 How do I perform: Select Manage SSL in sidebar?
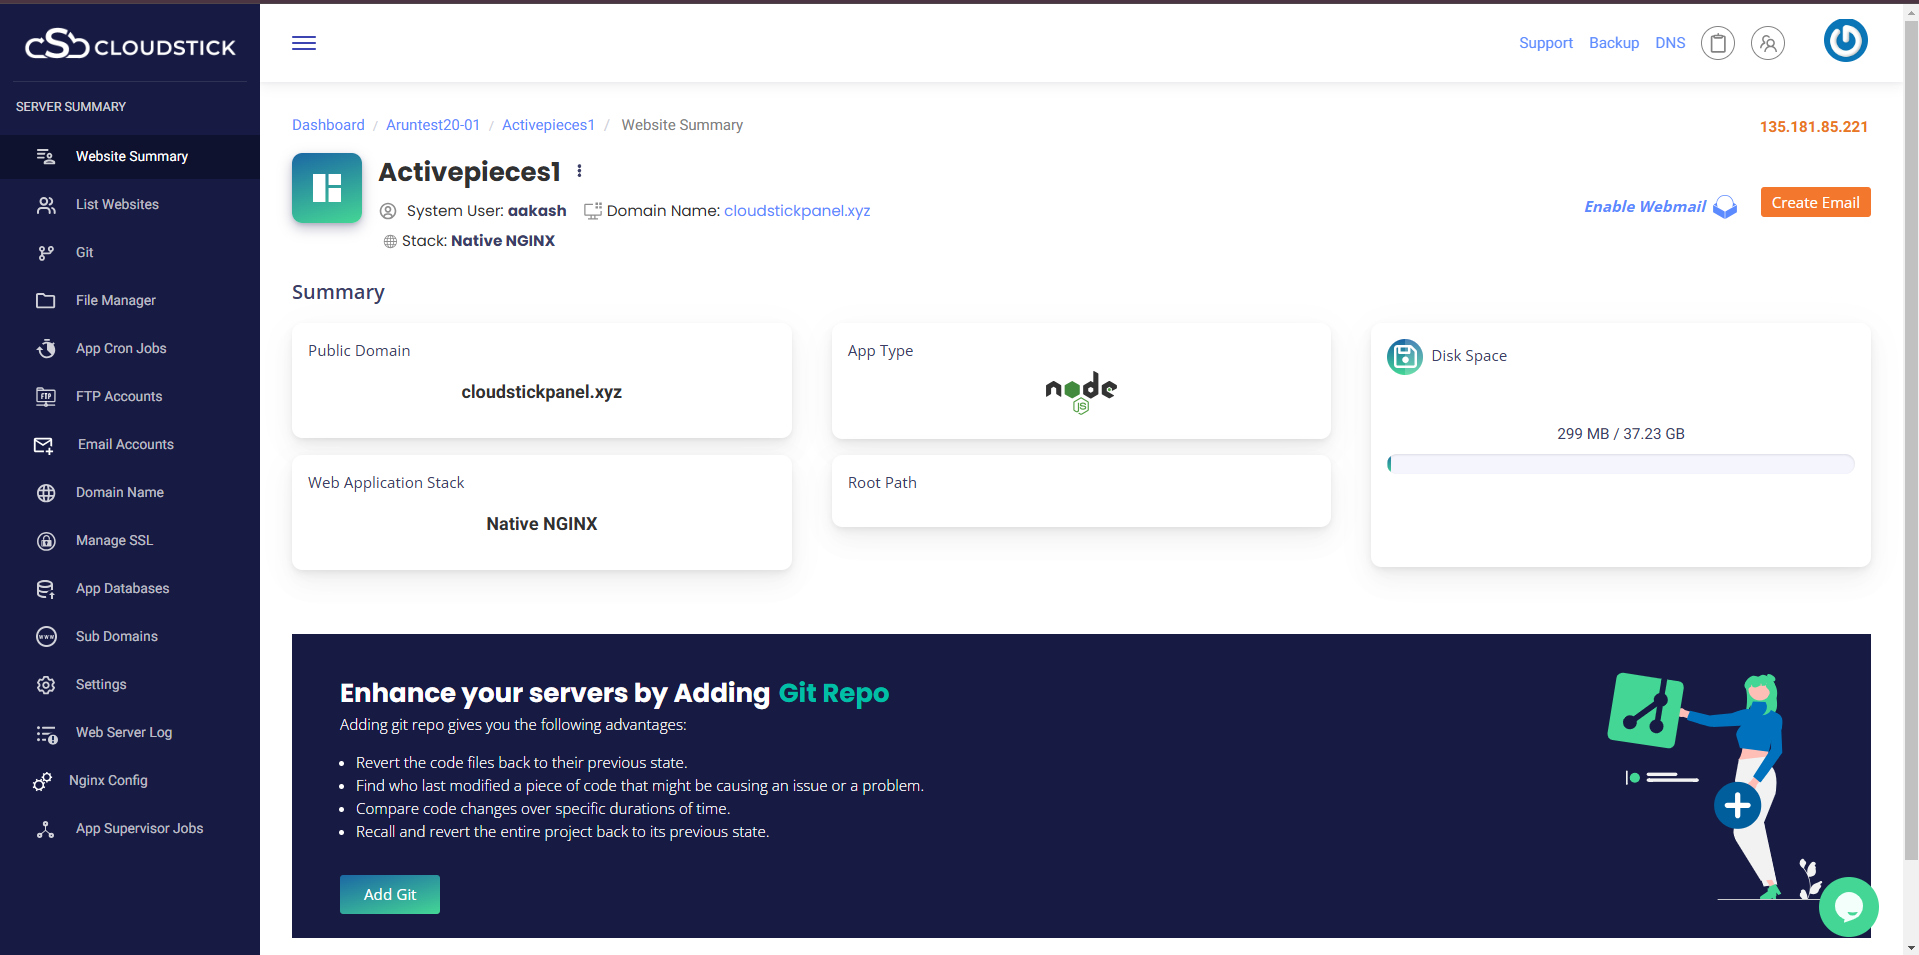(114, 540)
